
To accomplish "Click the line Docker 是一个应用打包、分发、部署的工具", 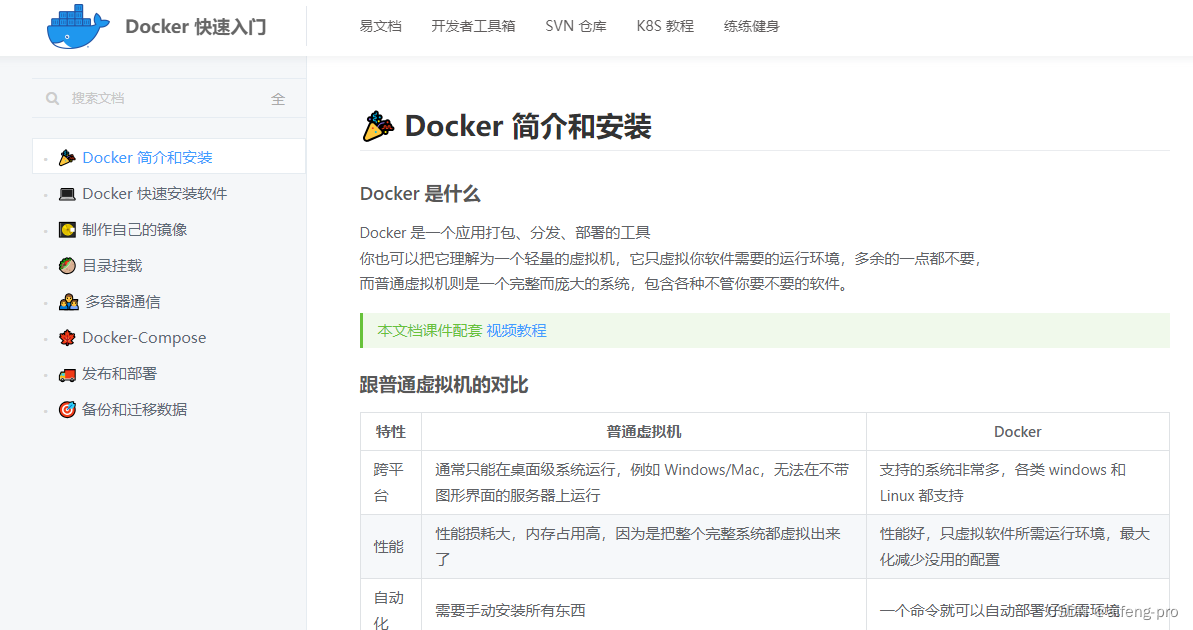I will click(505, 233).
